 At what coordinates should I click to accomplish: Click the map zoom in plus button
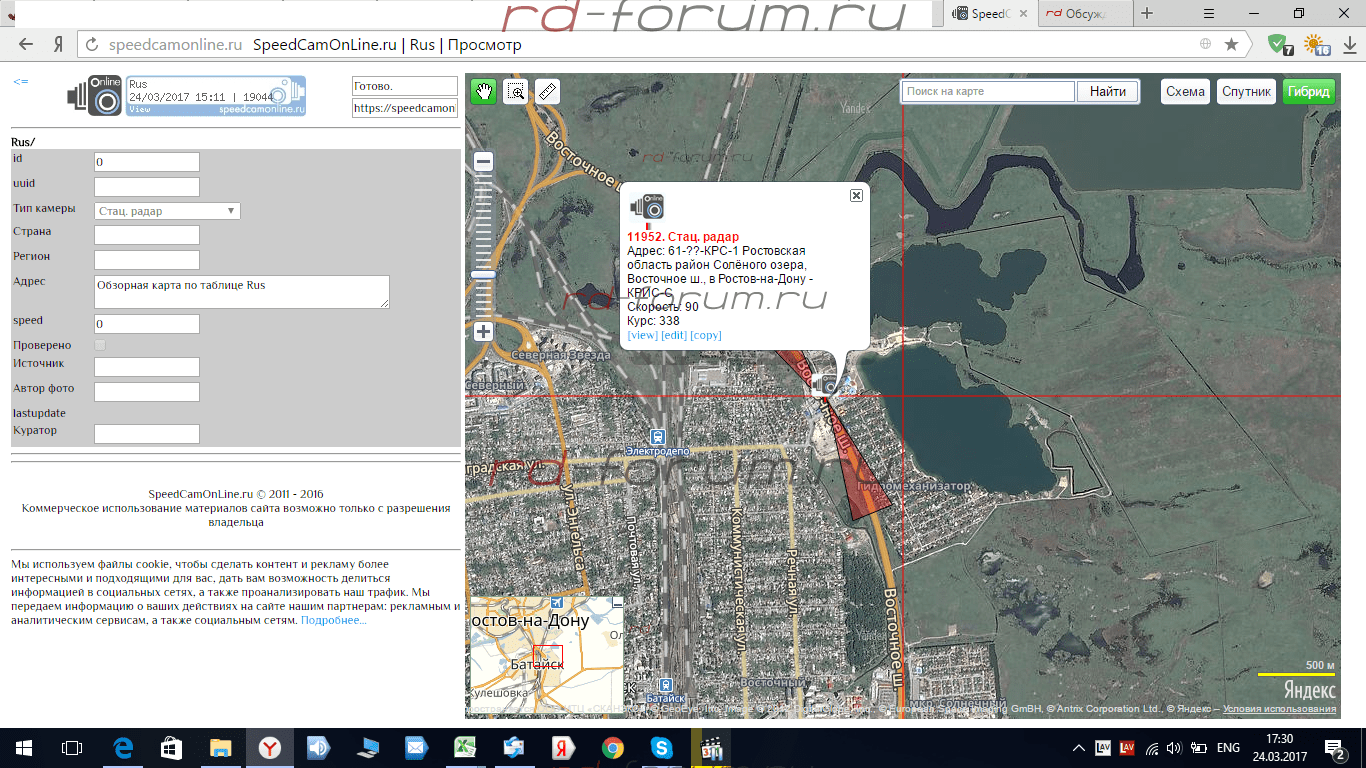[483, 331]
